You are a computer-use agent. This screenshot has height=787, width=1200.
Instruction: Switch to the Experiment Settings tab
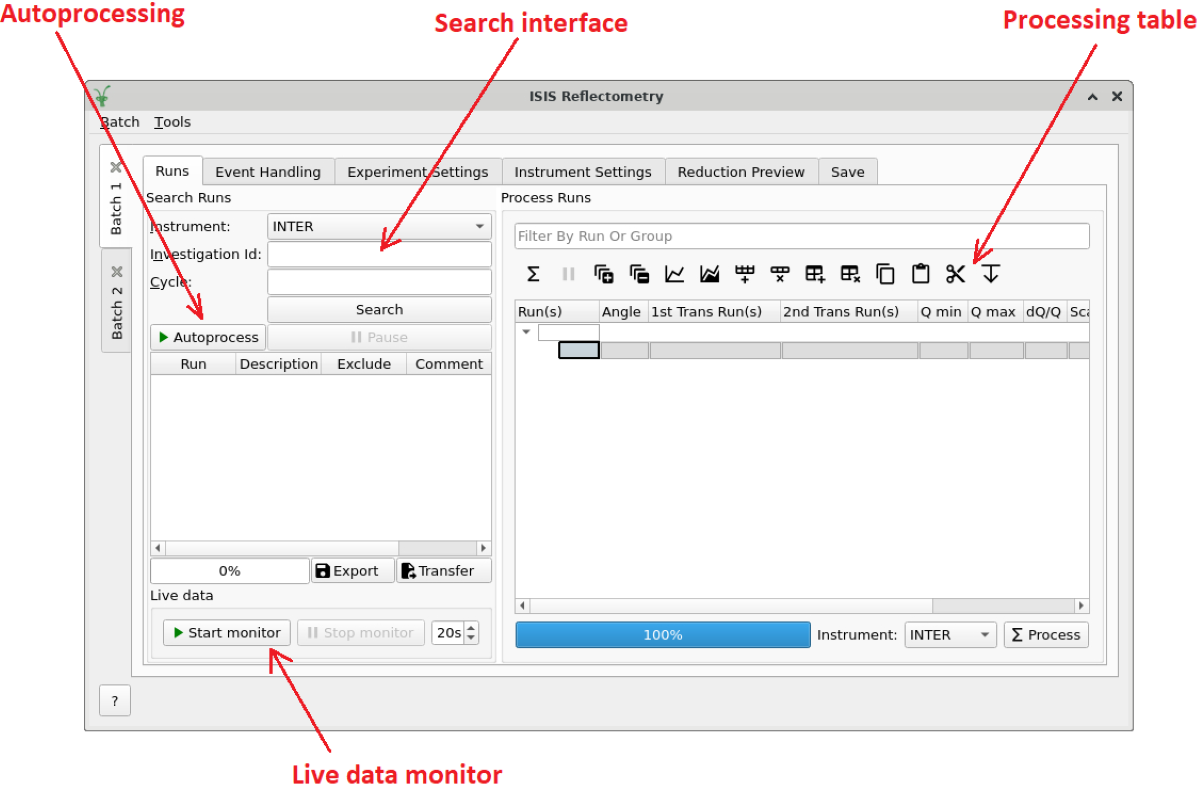[x=417, y=172]
